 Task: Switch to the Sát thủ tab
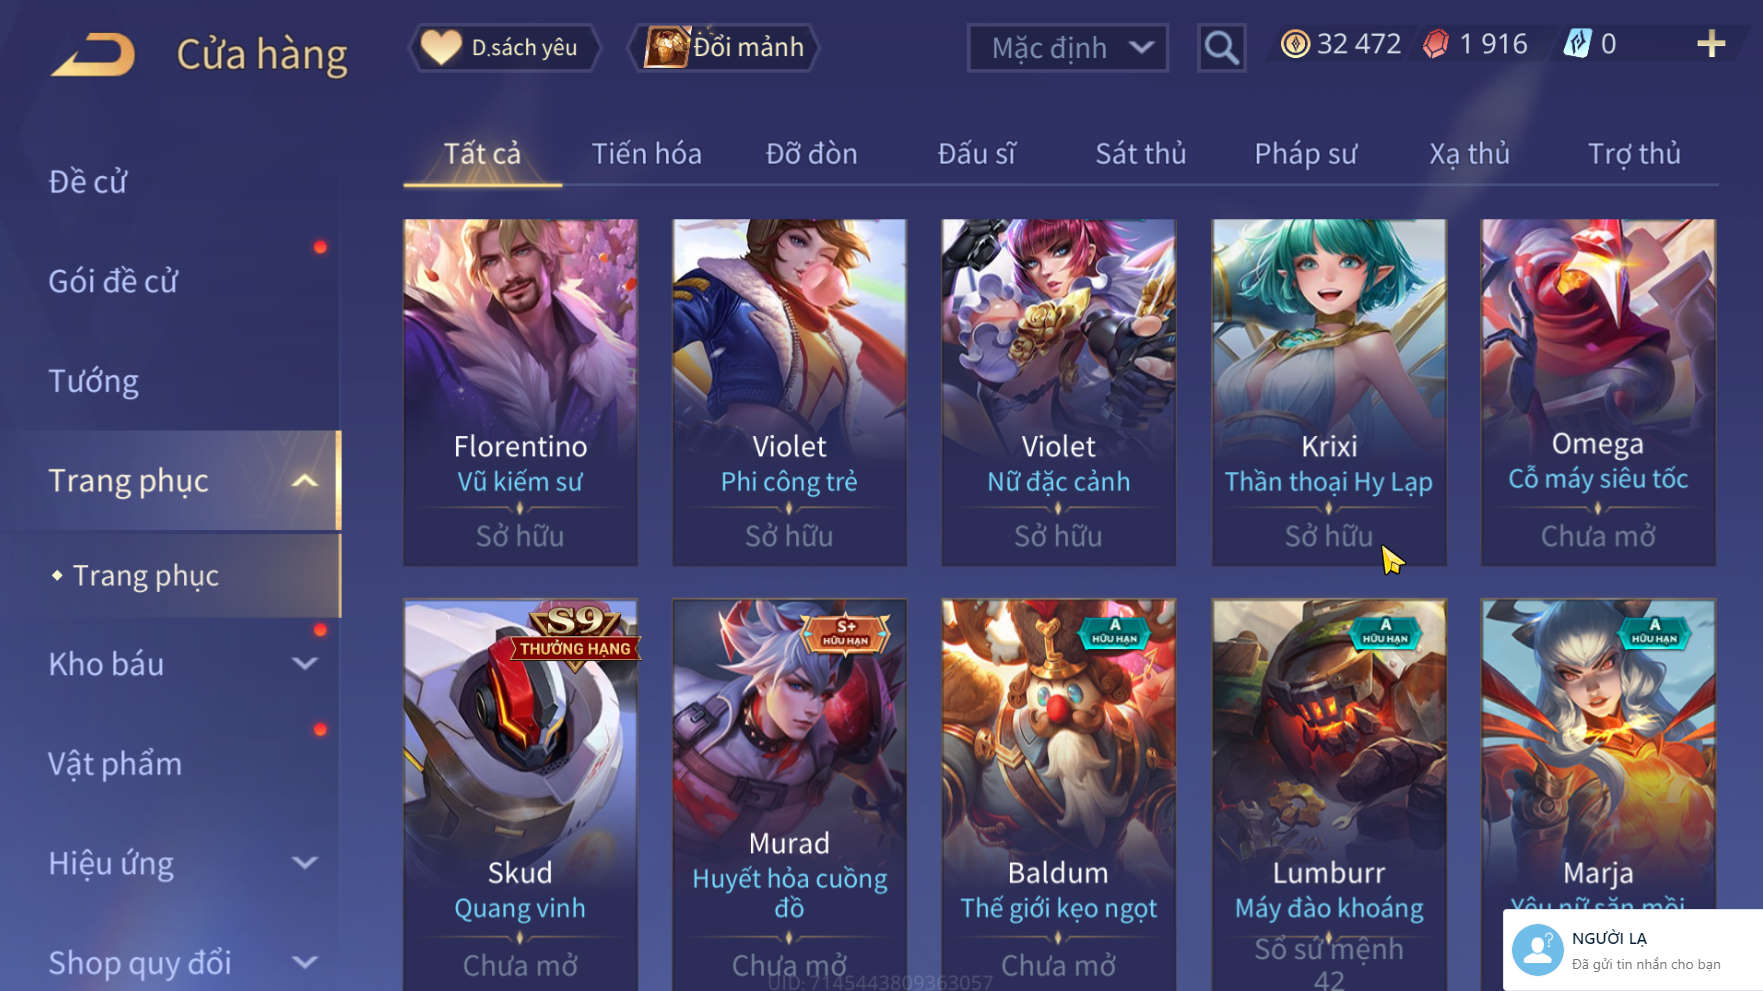[1140, 154]
